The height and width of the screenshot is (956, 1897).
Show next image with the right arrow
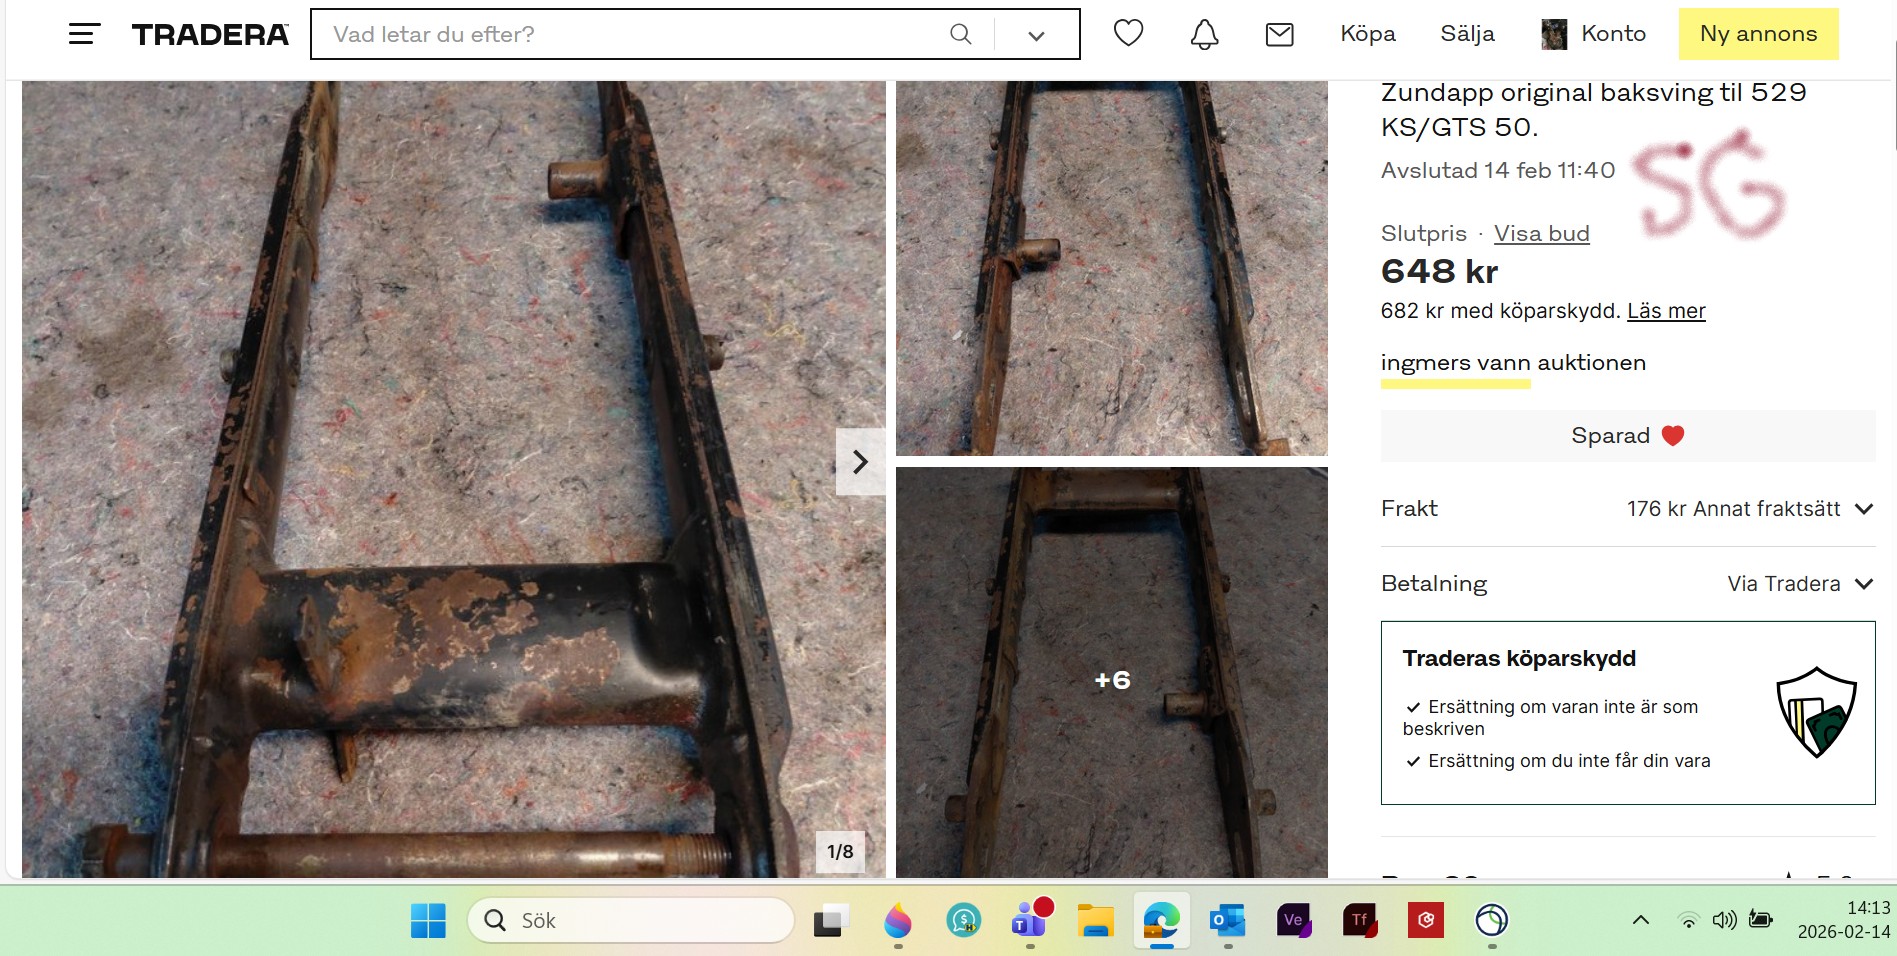click(860, 462)
